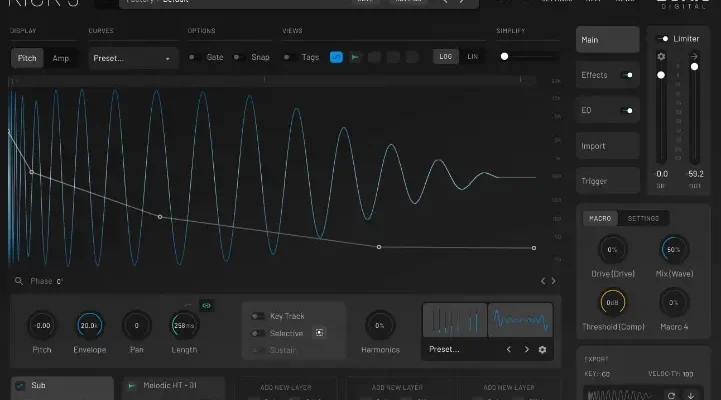721x400 pixels.
Task: Click the Selective target icon
Action: click(320, 332)
